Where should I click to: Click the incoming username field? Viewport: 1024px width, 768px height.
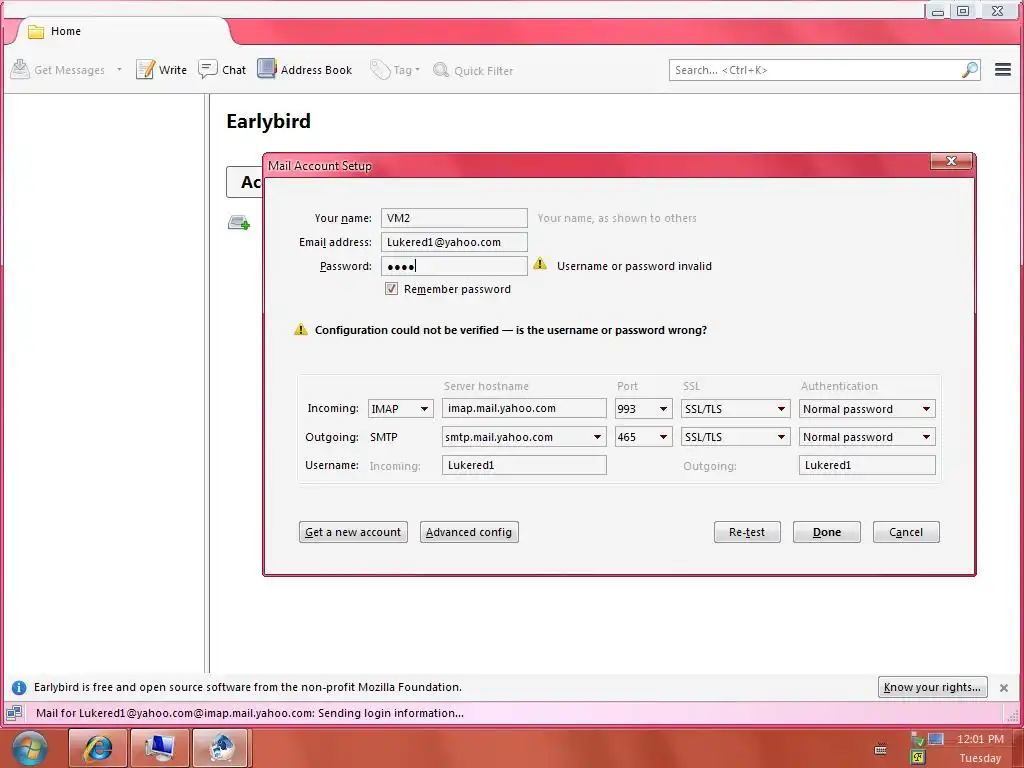(x=524, y=465)
